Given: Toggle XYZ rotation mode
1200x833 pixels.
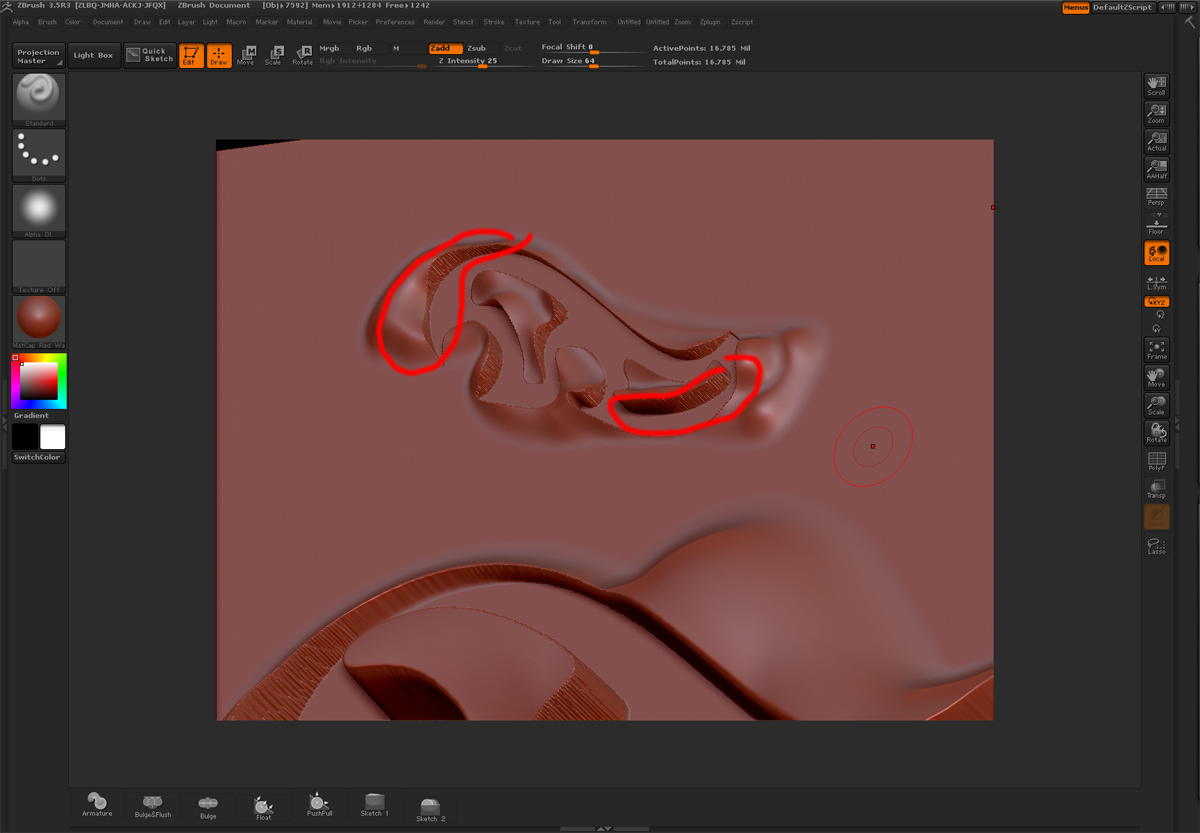Looking at the screenshot, I should (1156, 301).
